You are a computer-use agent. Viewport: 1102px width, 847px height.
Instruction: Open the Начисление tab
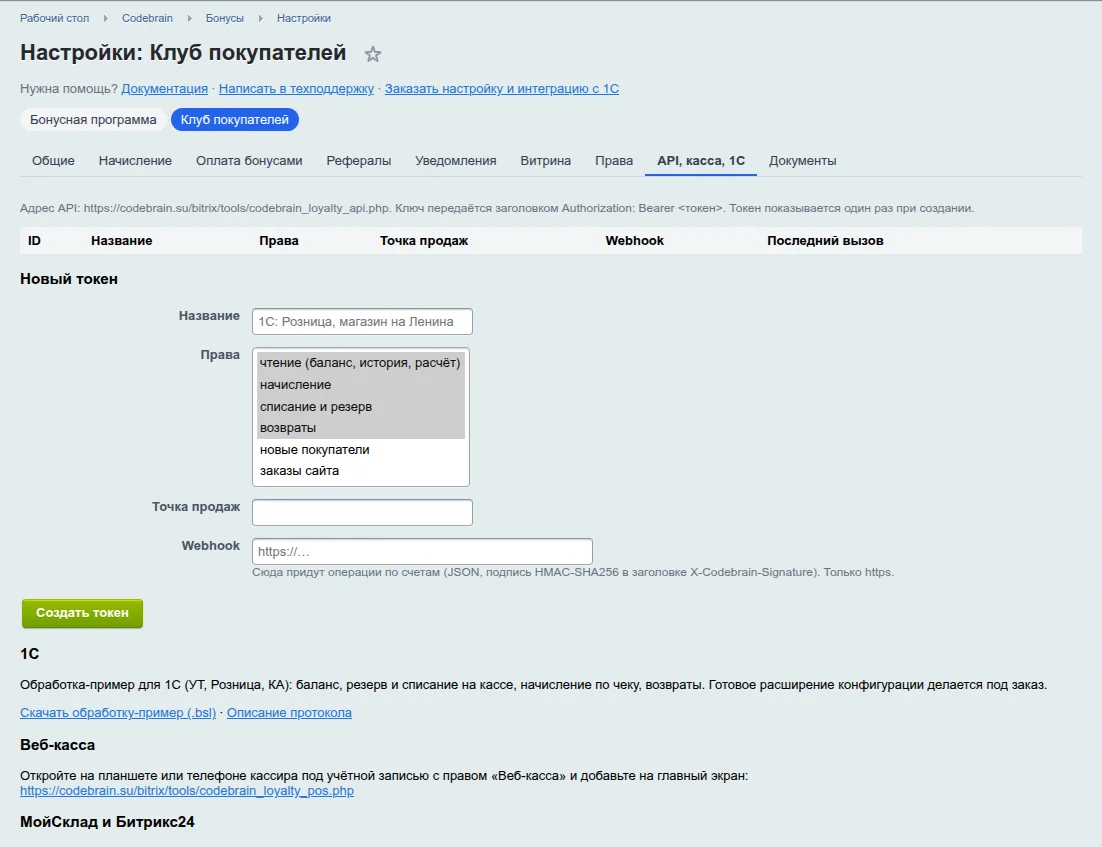(x=135, y=160)
